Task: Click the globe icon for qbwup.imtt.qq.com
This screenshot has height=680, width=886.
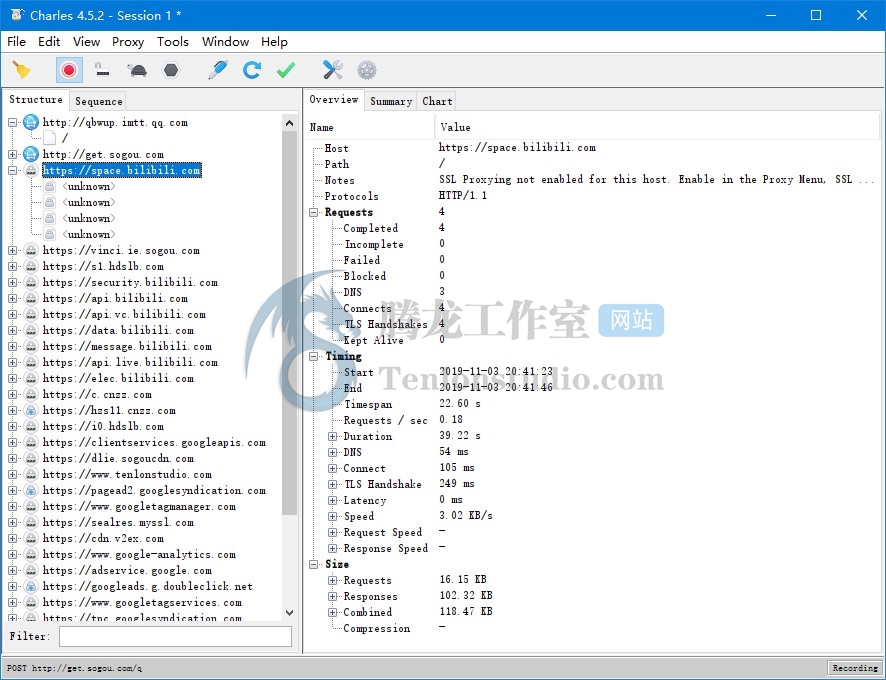Action: pyautogui.click(x=31, y=122)
